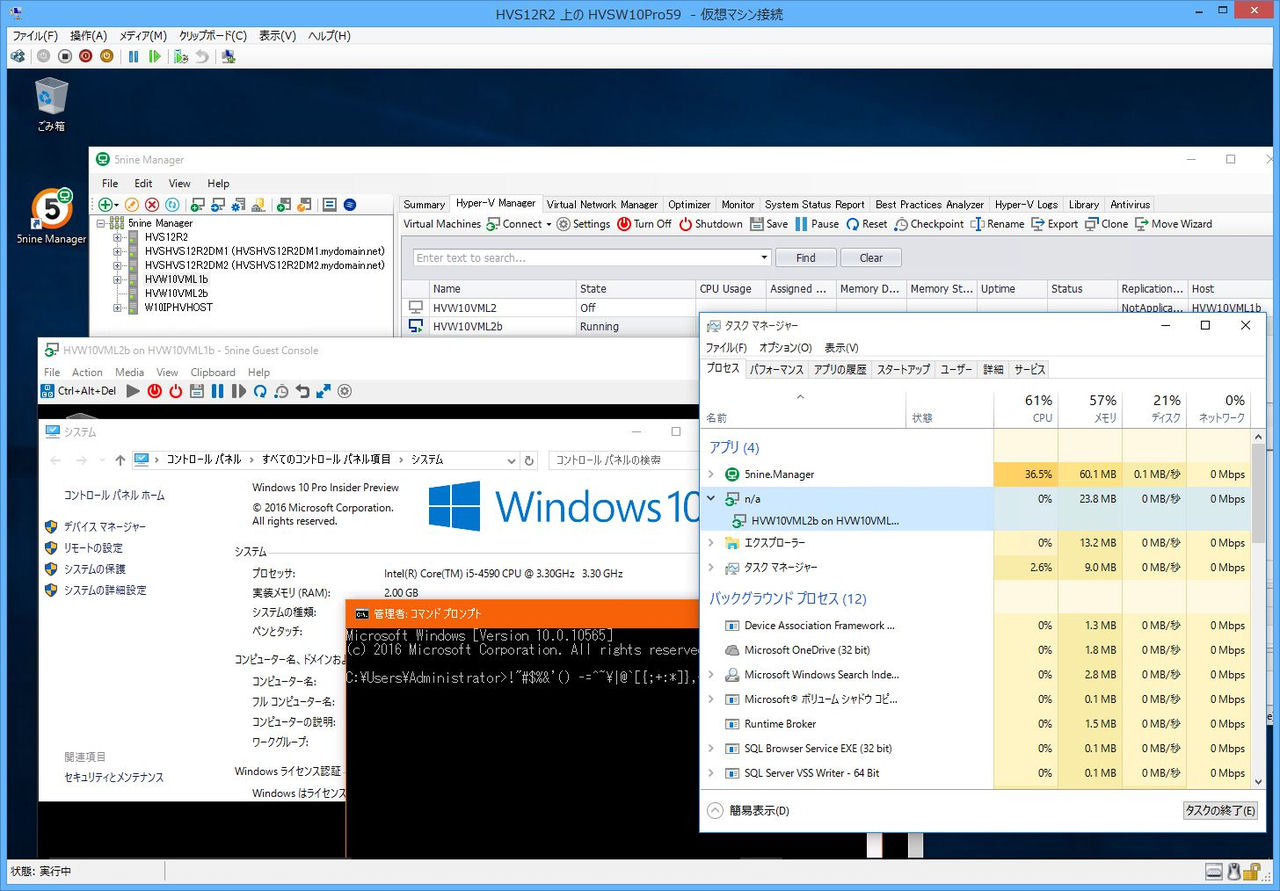The height and width of the screenshot is (891, 1280).
Task: Expand the HVSHVS12R2DM1 tree node
Action: (118, 251)
